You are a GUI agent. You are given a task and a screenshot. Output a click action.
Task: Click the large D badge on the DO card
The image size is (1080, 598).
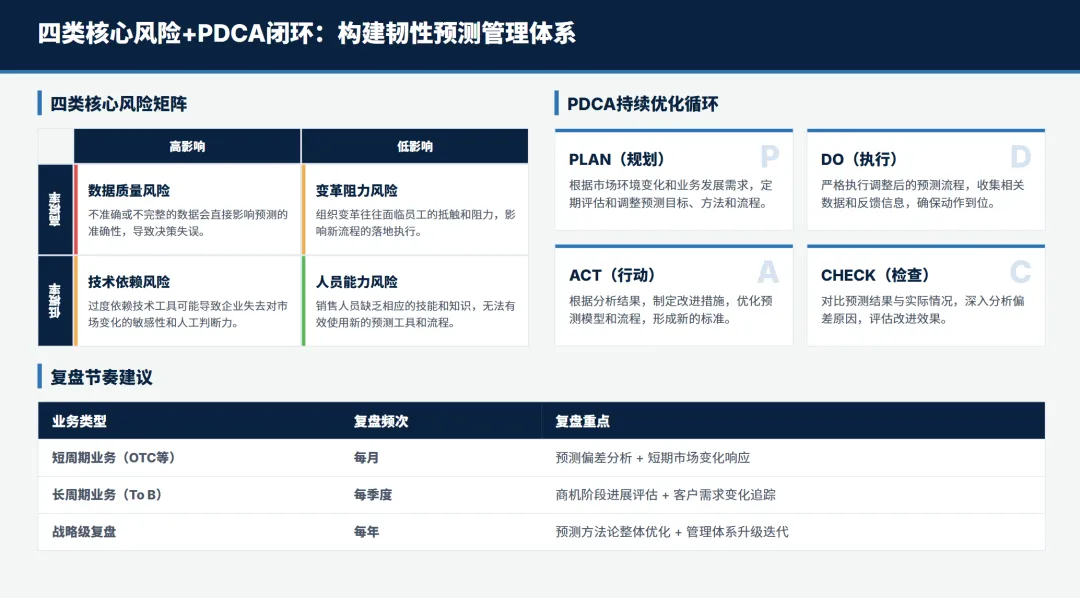1020,157
